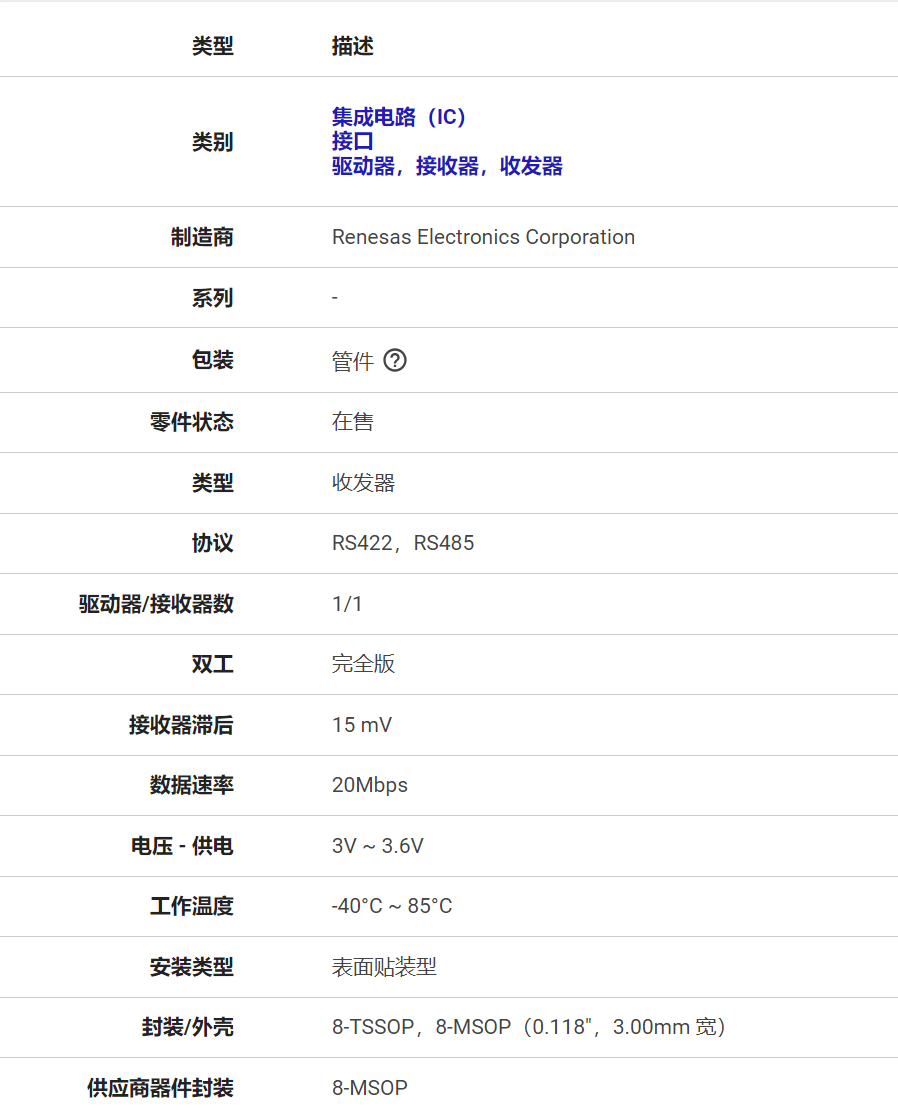Select the 表面贴装型 mounting type value
Viewport: 898px width, 1115px height.
[x=384, y=967]
